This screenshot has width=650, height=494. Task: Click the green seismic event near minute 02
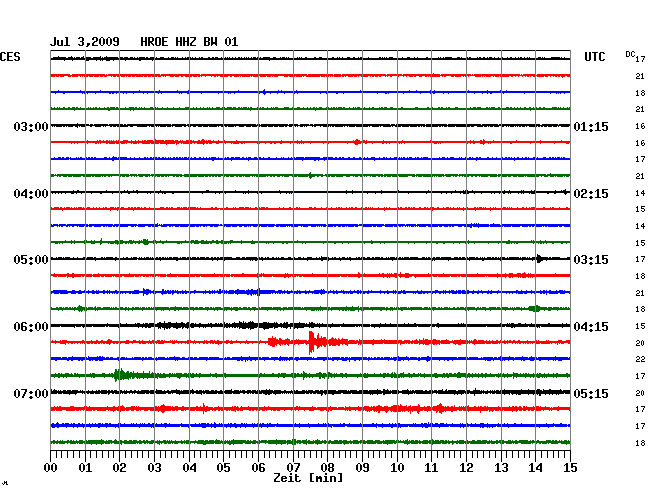click(121, 375)
